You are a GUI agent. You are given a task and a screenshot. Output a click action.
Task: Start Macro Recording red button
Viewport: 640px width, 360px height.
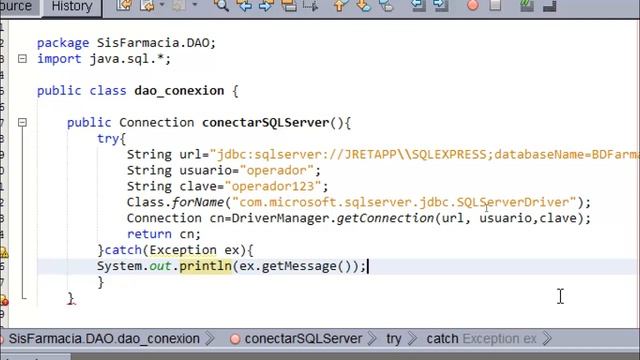click(x=473, y=5)
